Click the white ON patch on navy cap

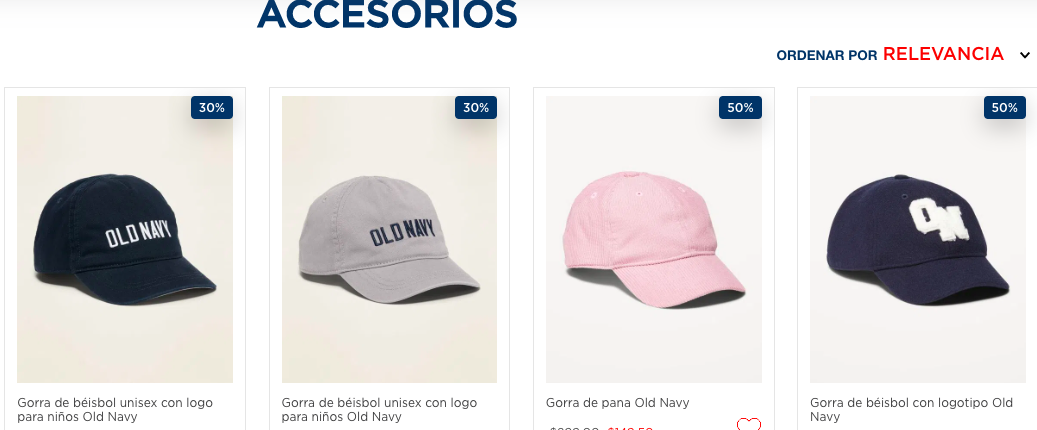pyautogui.click(x=938, y=220)
